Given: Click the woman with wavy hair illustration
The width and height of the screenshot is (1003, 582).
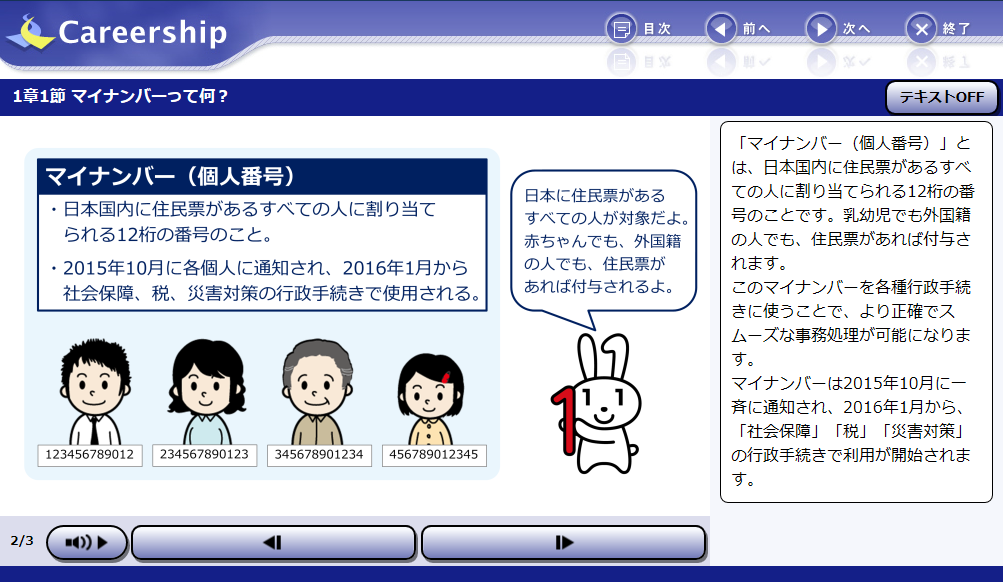Looking at the screenshot, I should point(207,392).
